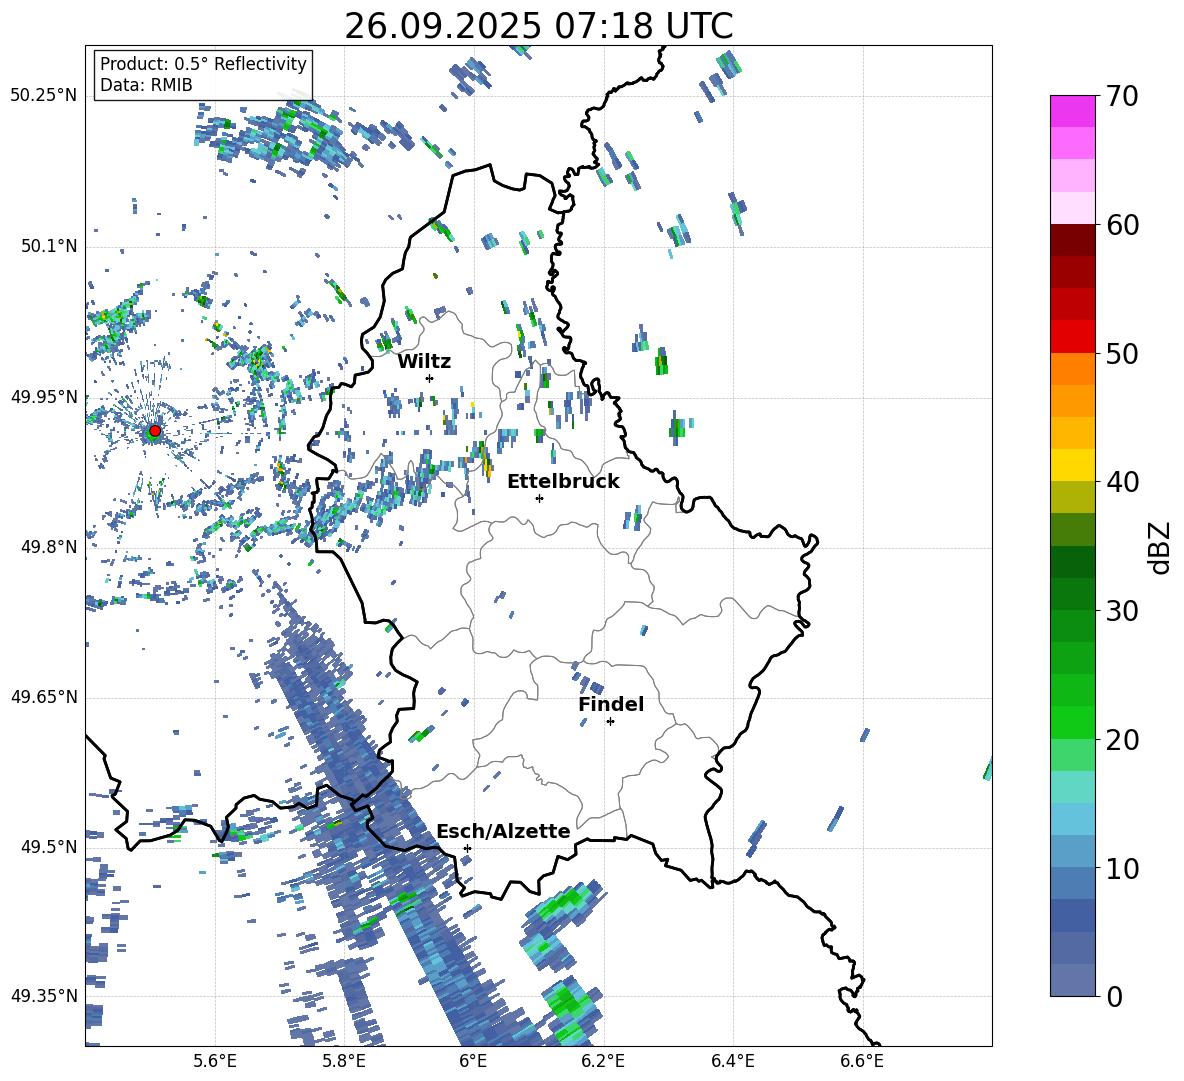
Task: Click the Esch/Alzette location cross marker
Action: click(x=467, y=848)
